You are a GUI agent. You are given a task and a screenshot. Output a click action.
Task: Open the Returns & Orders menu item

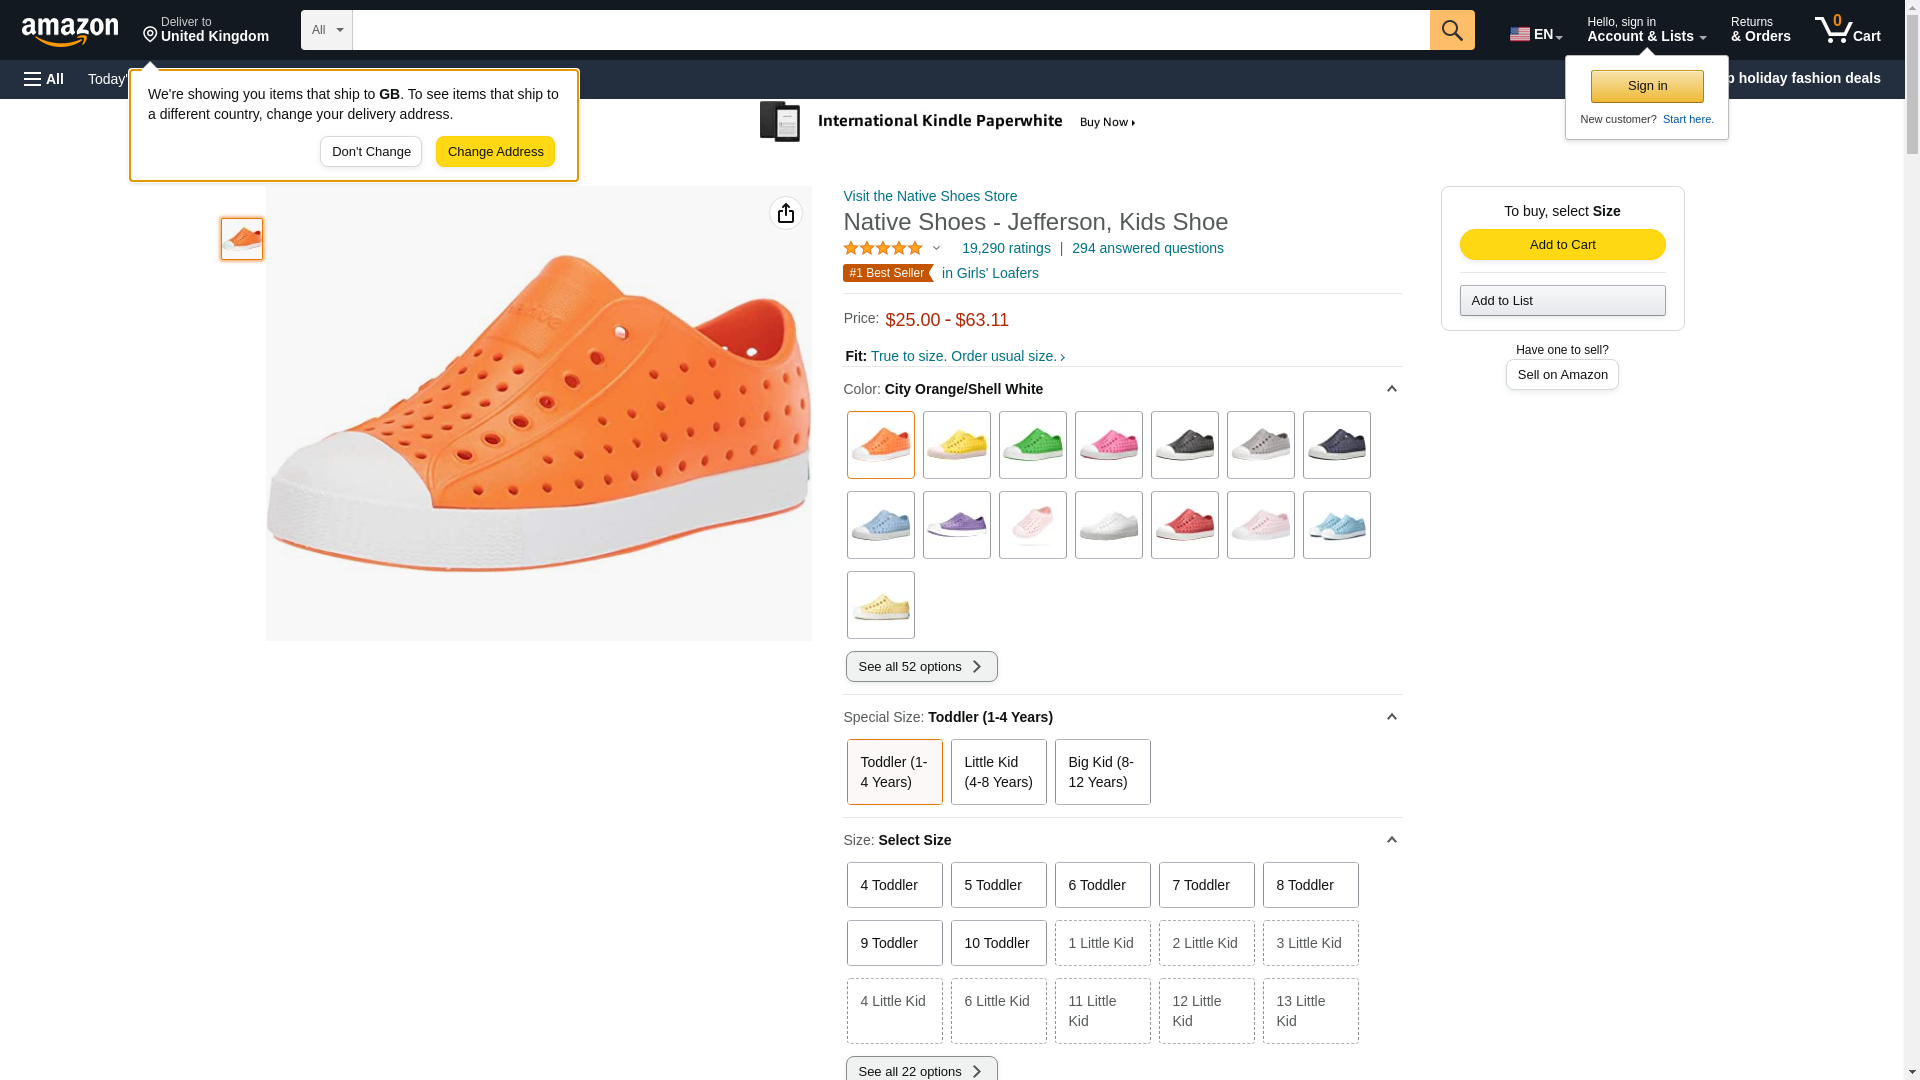[x=1760, y=30]
